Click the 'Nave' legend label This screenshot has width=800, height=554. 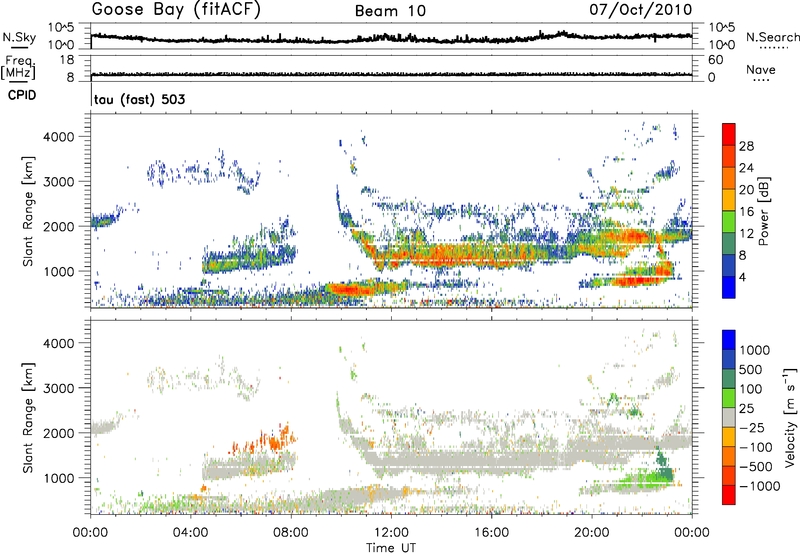[761, 69]
